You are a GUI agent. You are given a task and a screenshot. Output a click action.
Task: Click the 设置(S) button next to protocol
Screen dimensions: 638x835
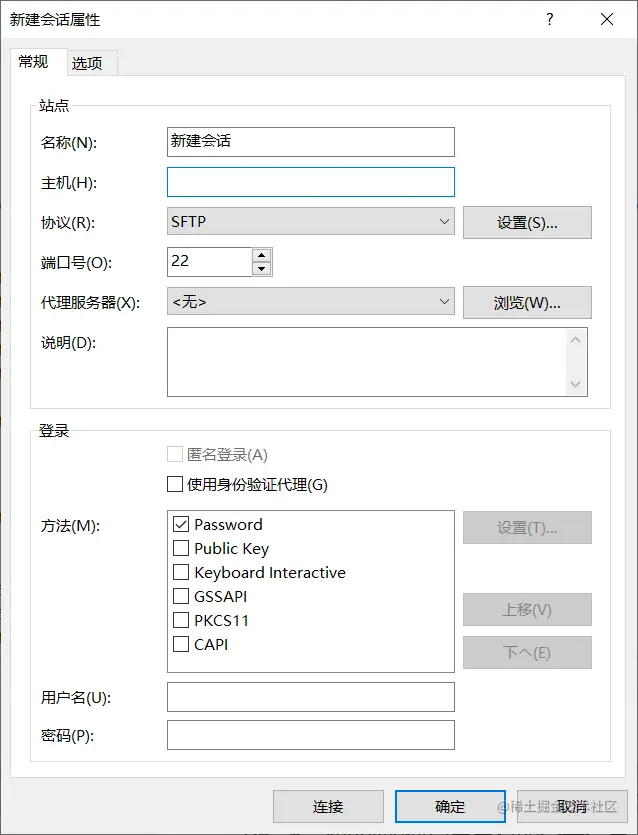527,222
